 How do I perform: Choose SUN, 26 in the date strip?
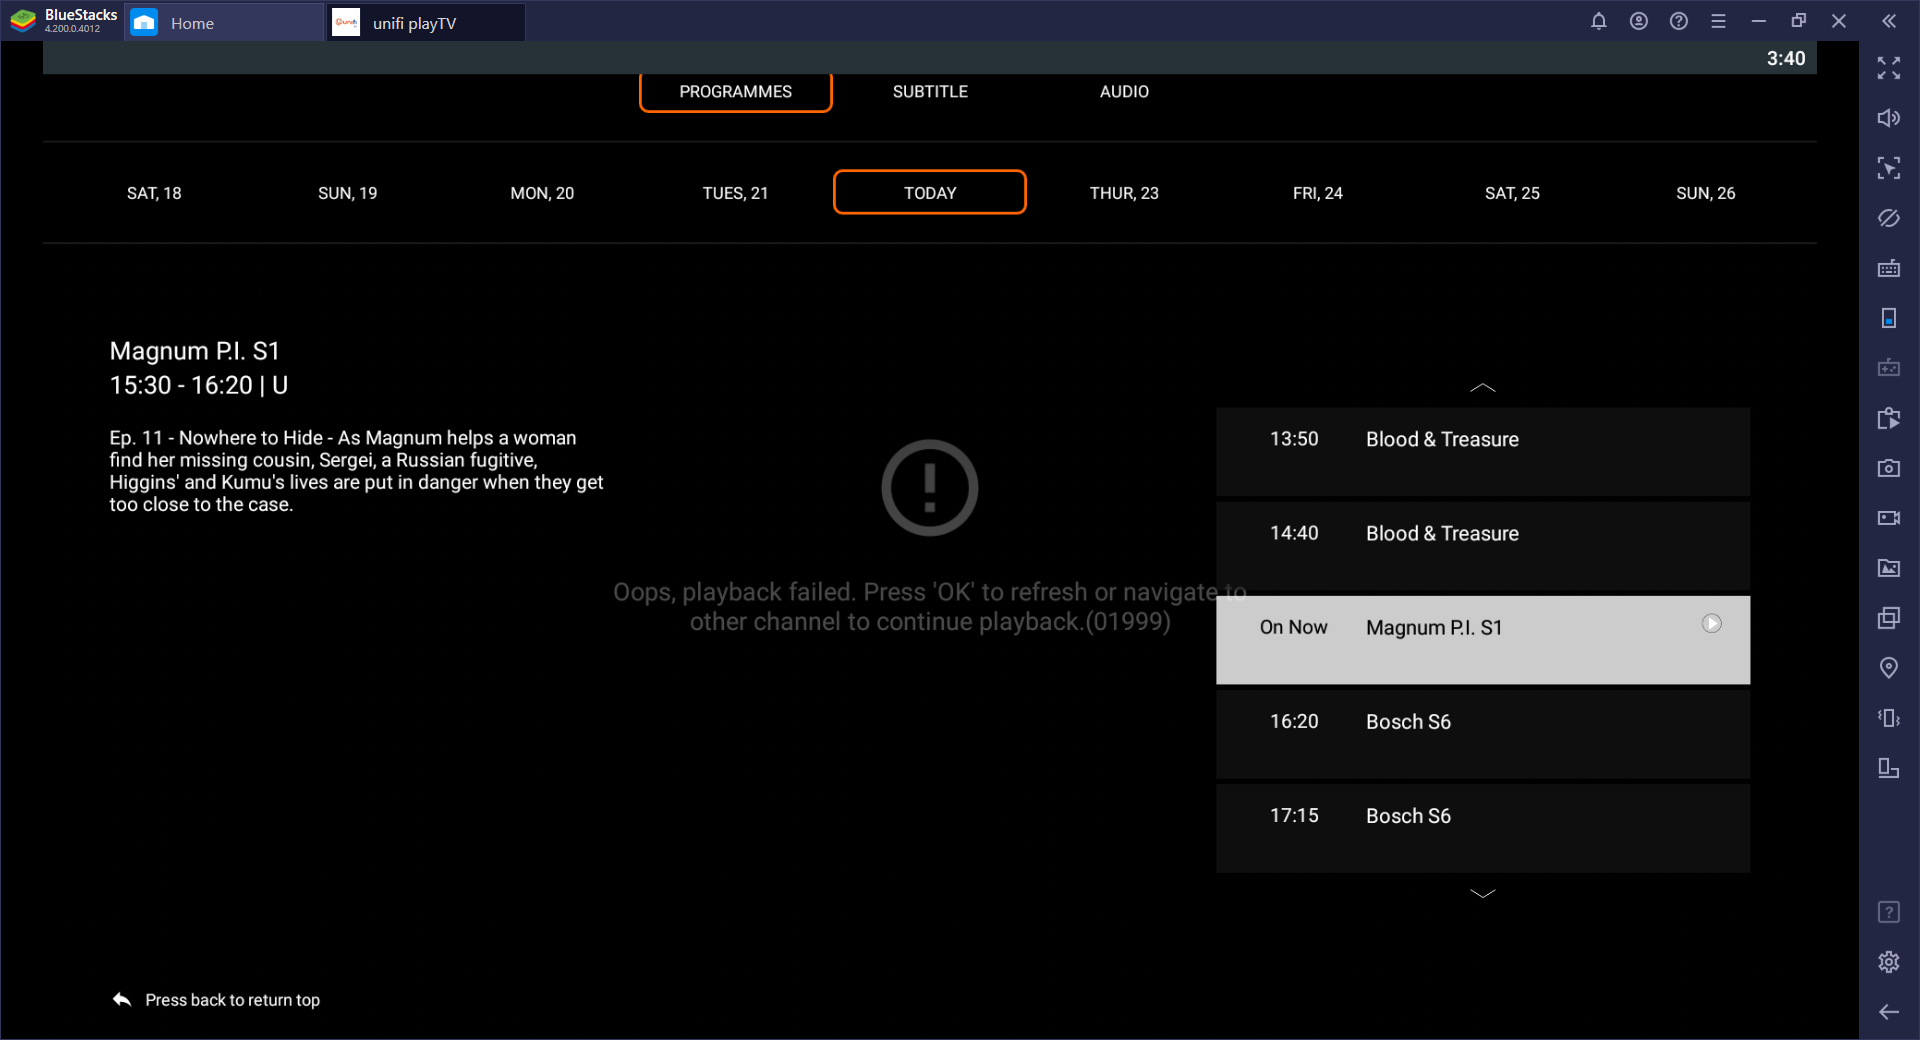[1706, 193]
